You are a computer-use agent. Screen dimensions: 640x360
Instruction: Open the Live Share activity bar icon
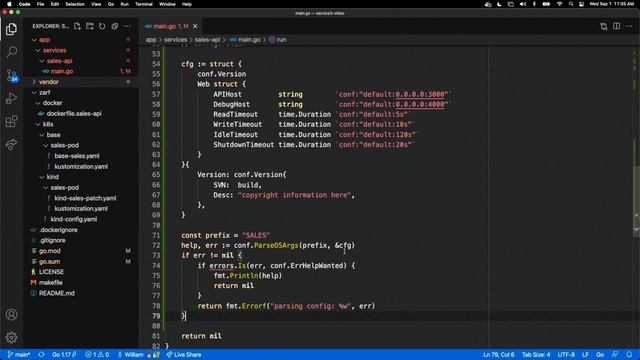tap(11, 144)
